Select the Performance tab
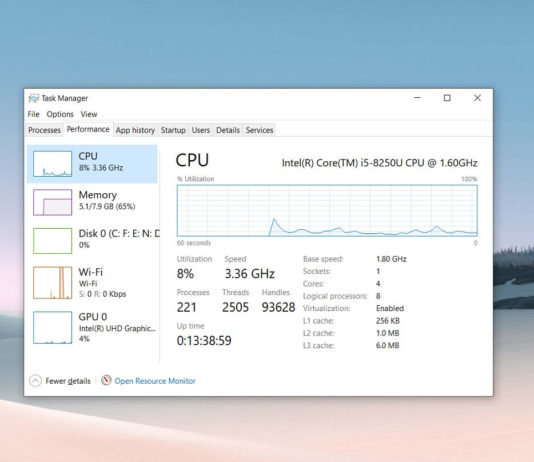Image resolution: width=534 pixels, height=462 pixels. click(88, 129)
